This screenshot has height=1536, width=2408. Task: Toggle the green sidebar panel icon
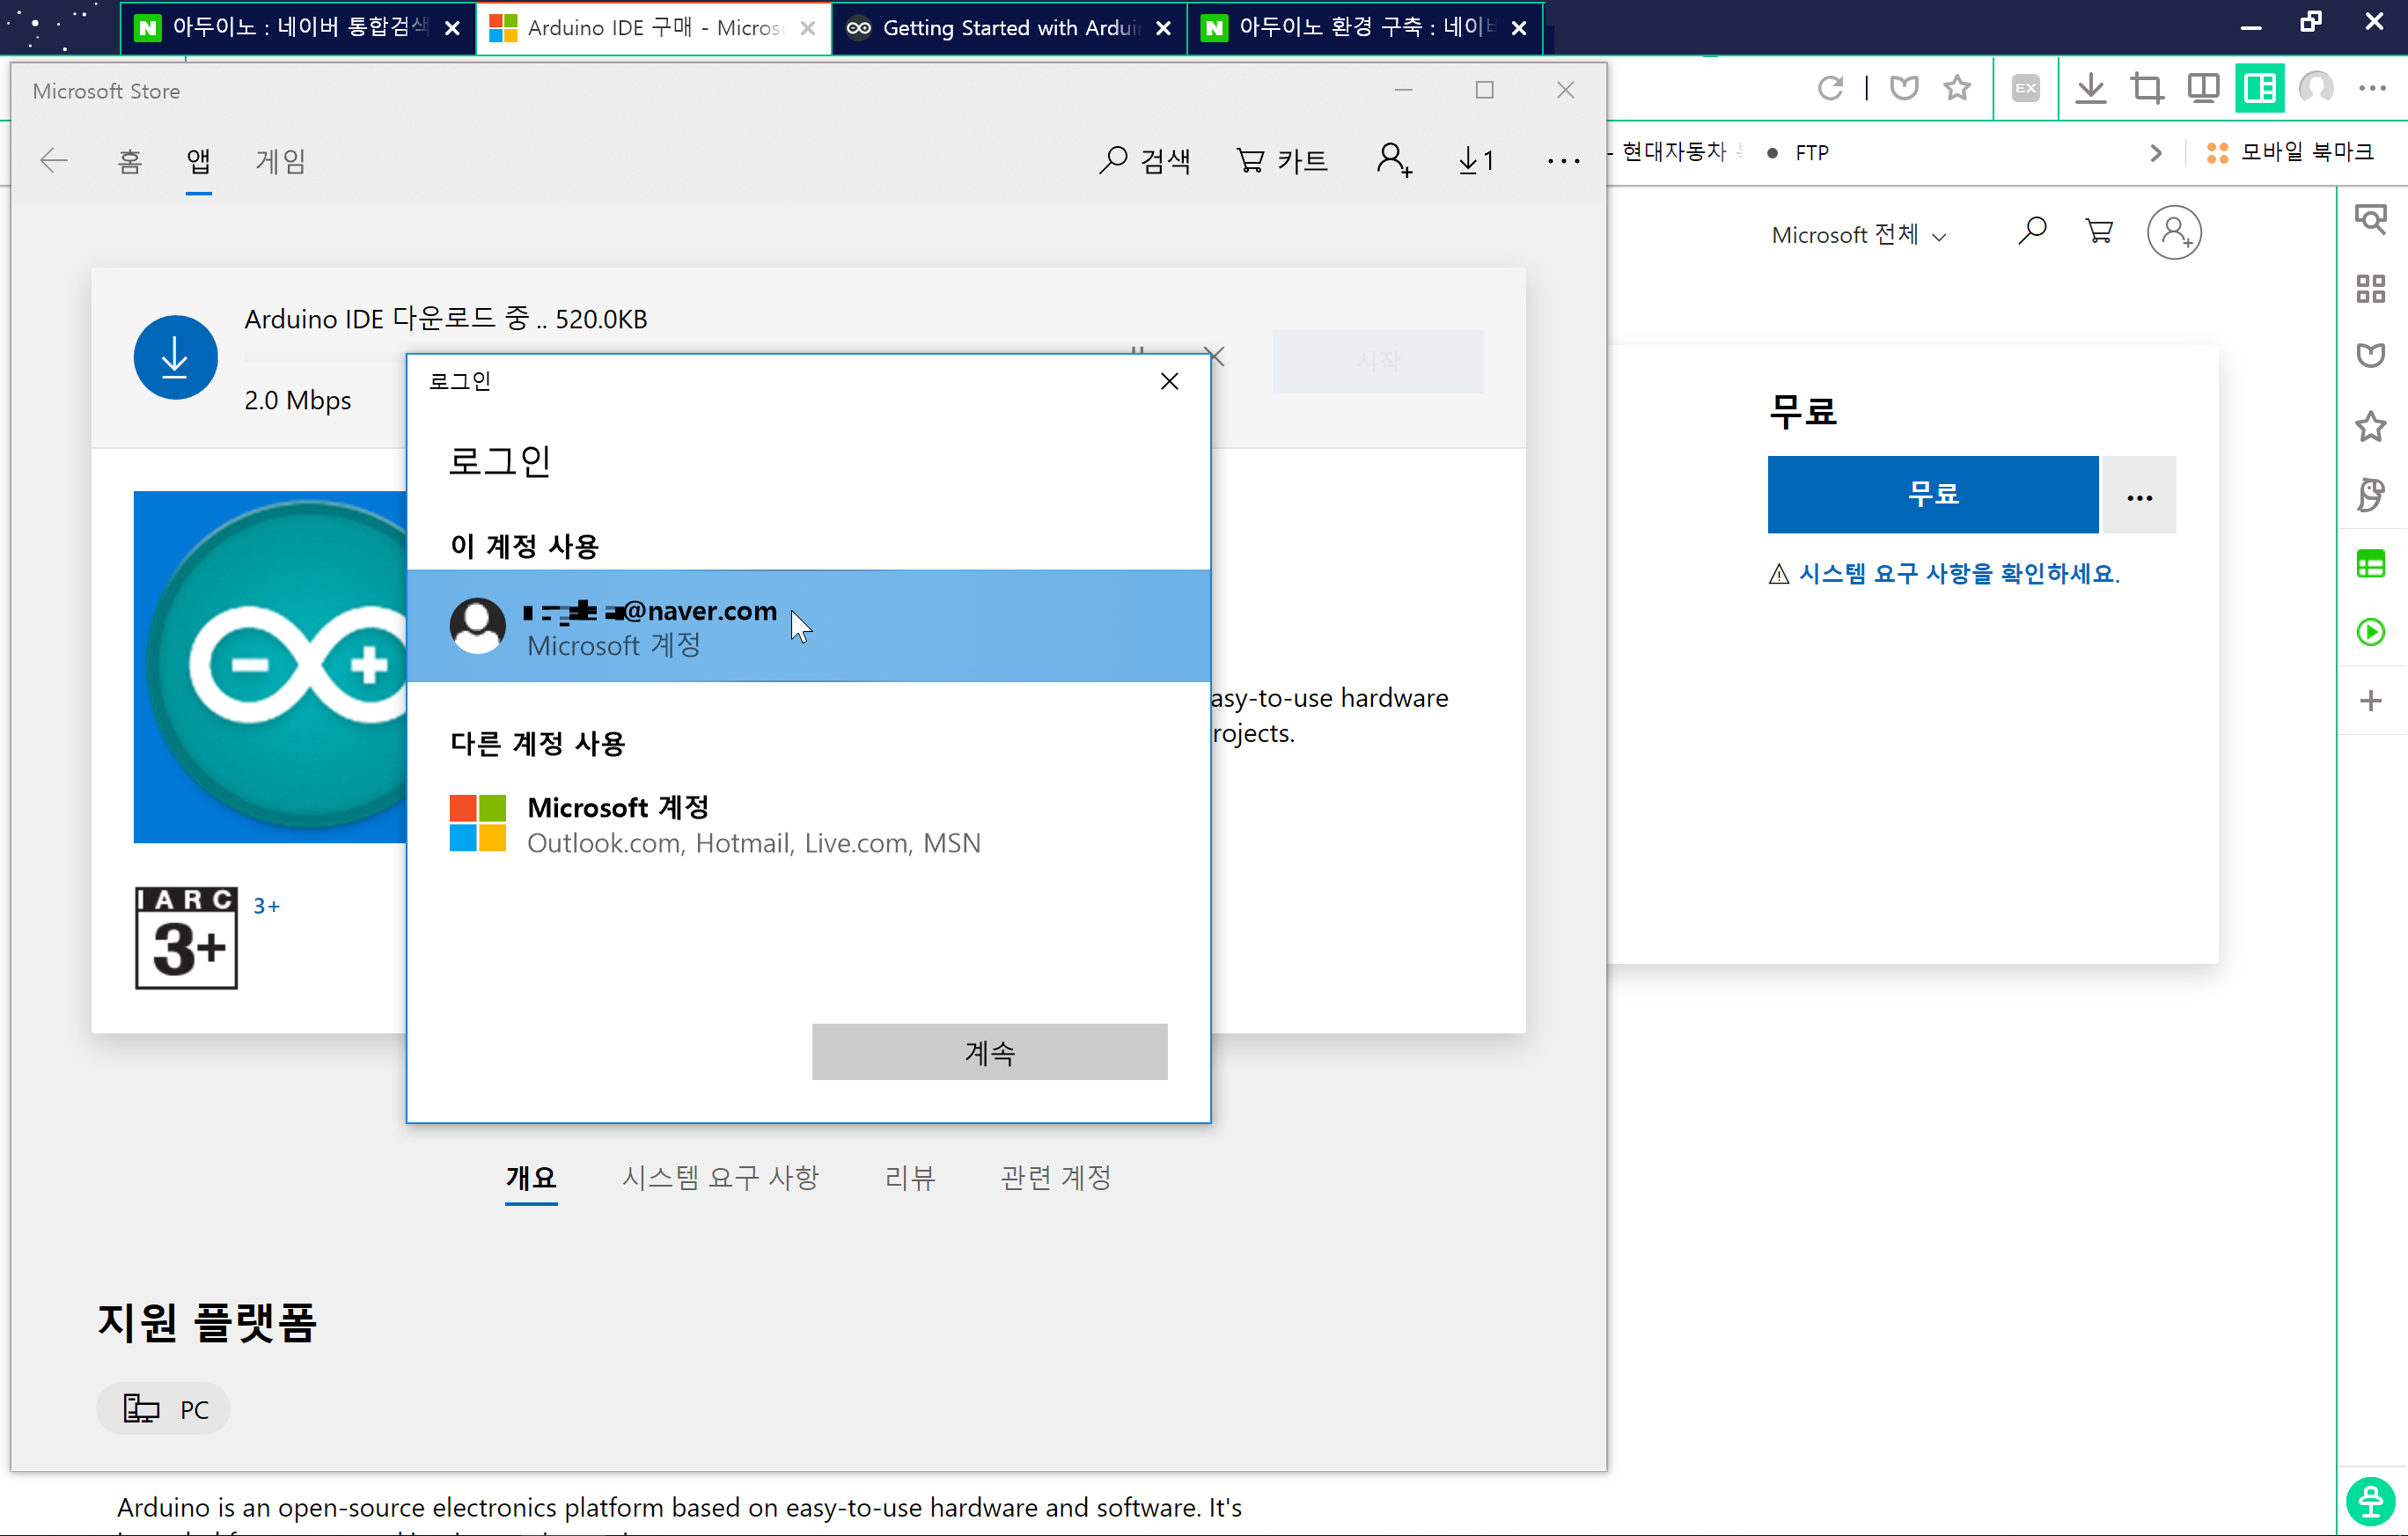click(2259, 88)
